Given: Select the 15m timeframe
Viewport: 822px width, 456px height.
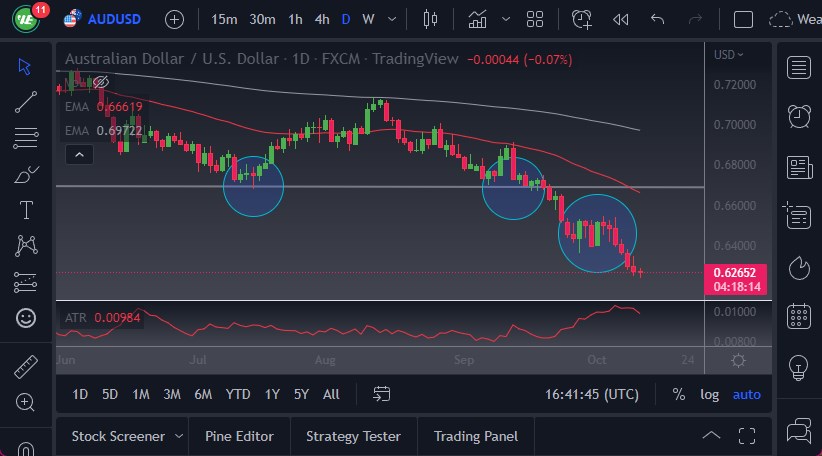Looking at the screenshot, I should click(x=224, y=20).
